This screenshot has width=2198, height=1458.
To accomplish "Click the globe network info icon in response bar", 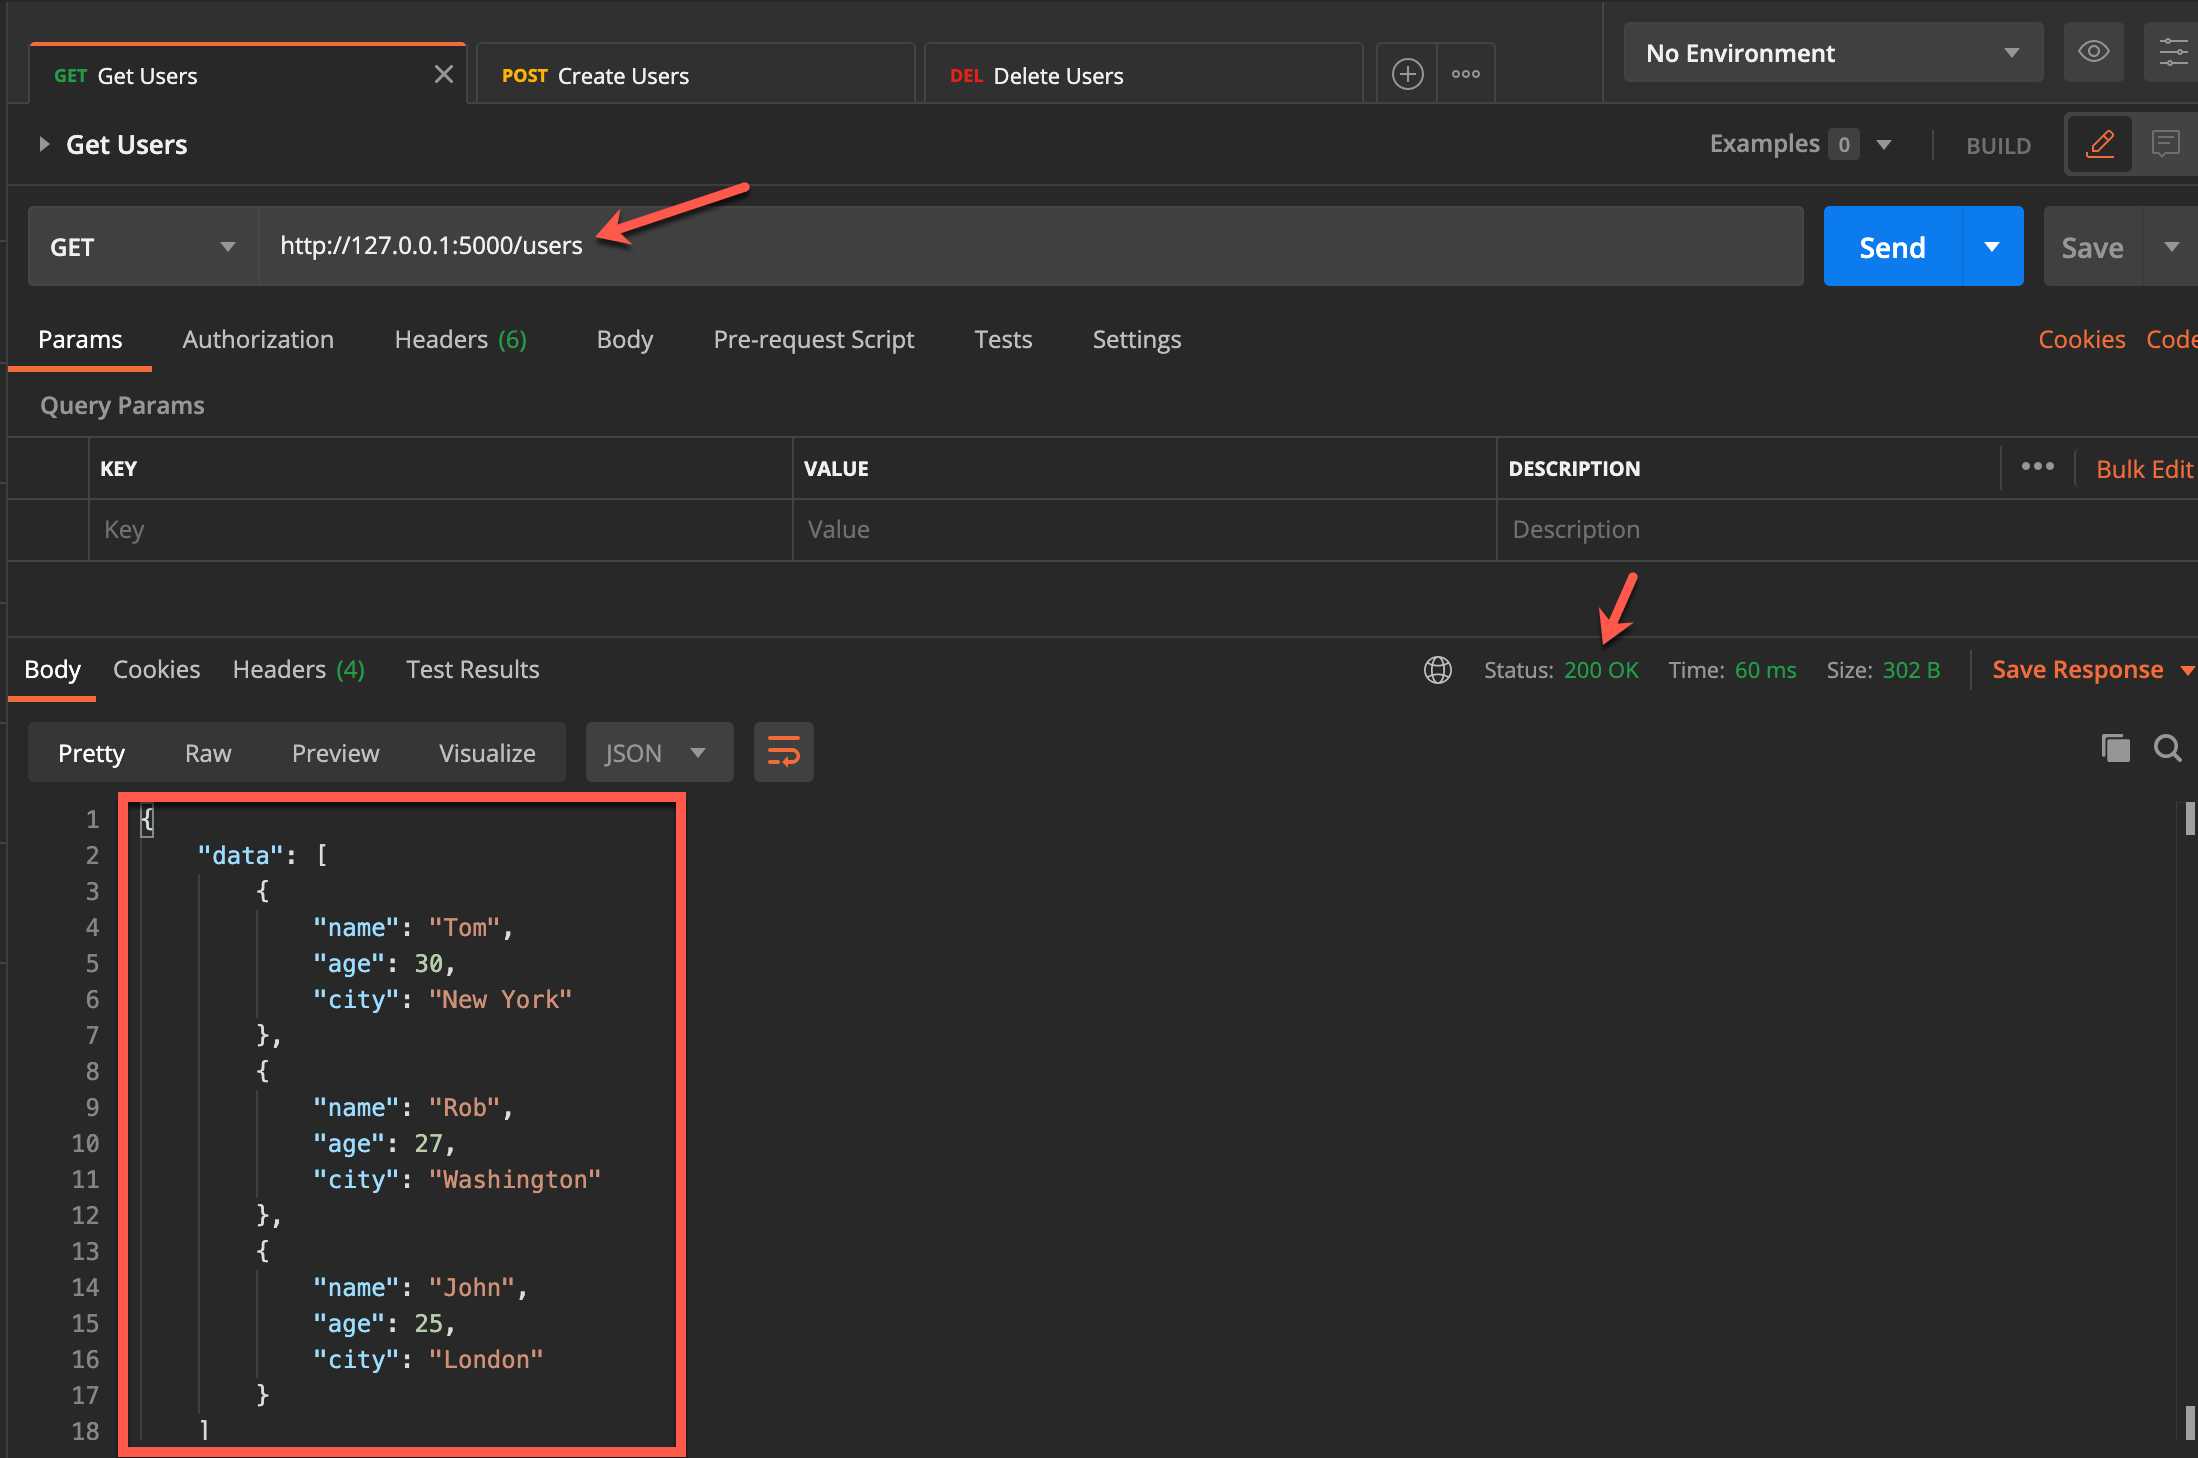I will tap(1437, 670).
